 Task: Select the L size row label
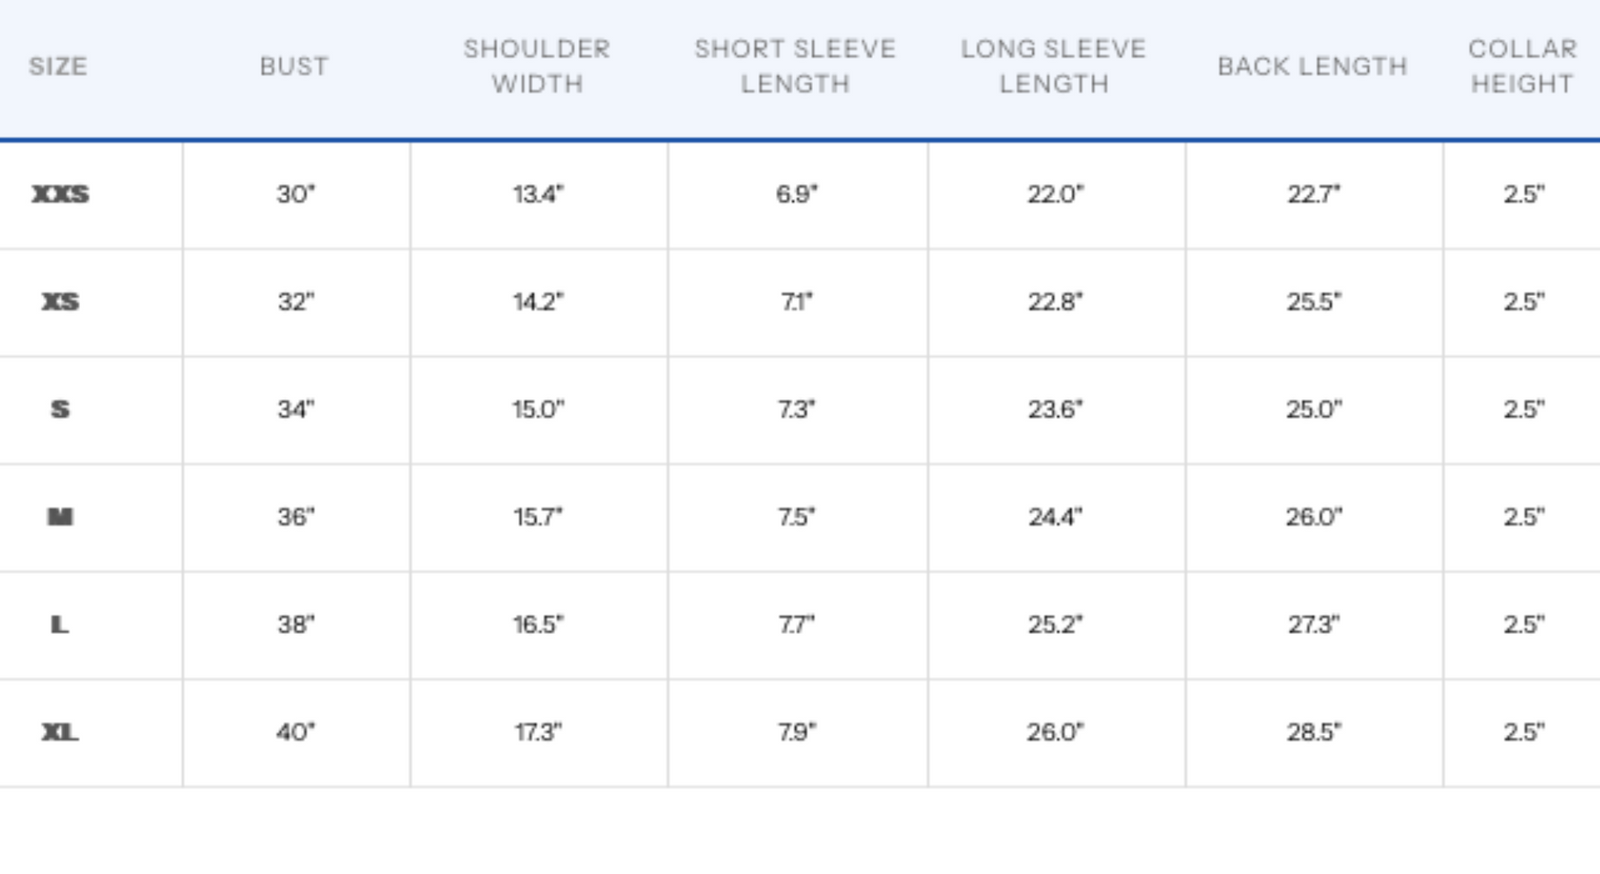(x=60, y=625)
